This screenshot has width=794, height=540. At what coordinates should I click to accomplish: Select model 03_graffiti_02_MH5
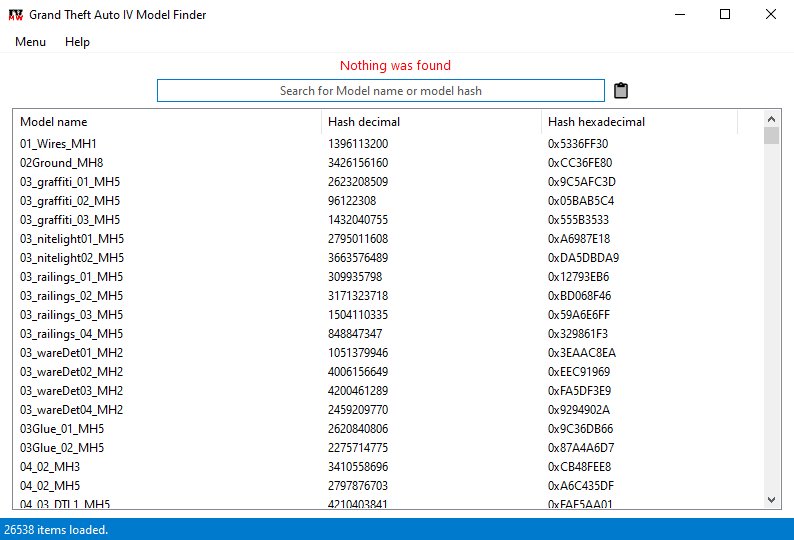(70, 201)
